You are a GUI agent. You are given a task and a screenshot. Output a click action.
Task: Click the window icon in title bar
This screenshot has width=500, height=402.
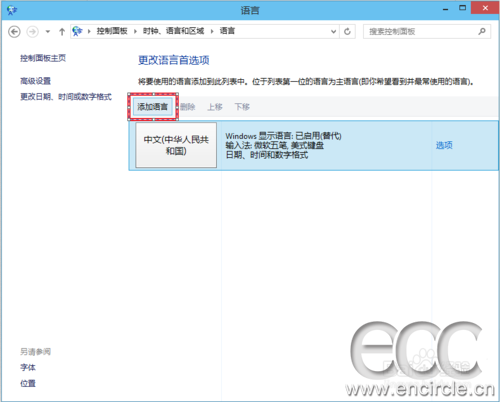12,10
